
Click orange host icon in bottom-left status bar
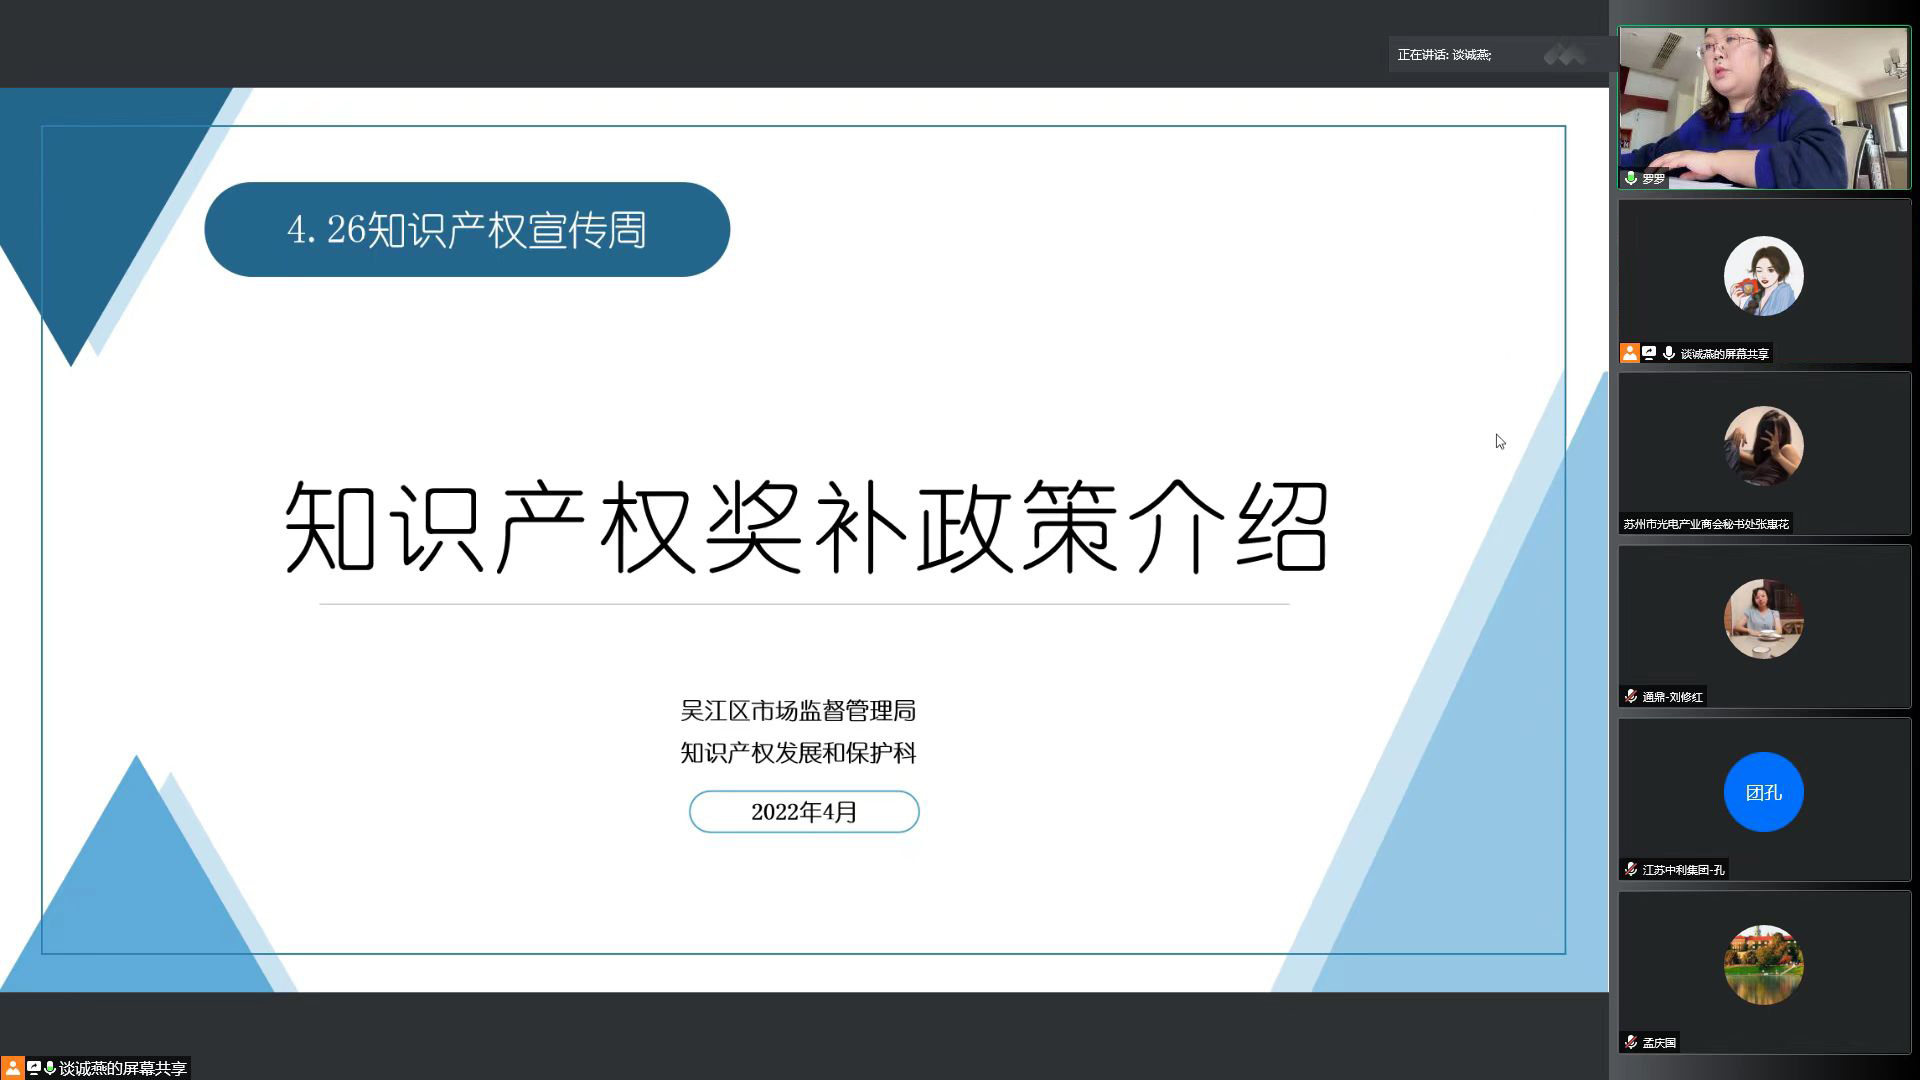[x=12, y=1068]
